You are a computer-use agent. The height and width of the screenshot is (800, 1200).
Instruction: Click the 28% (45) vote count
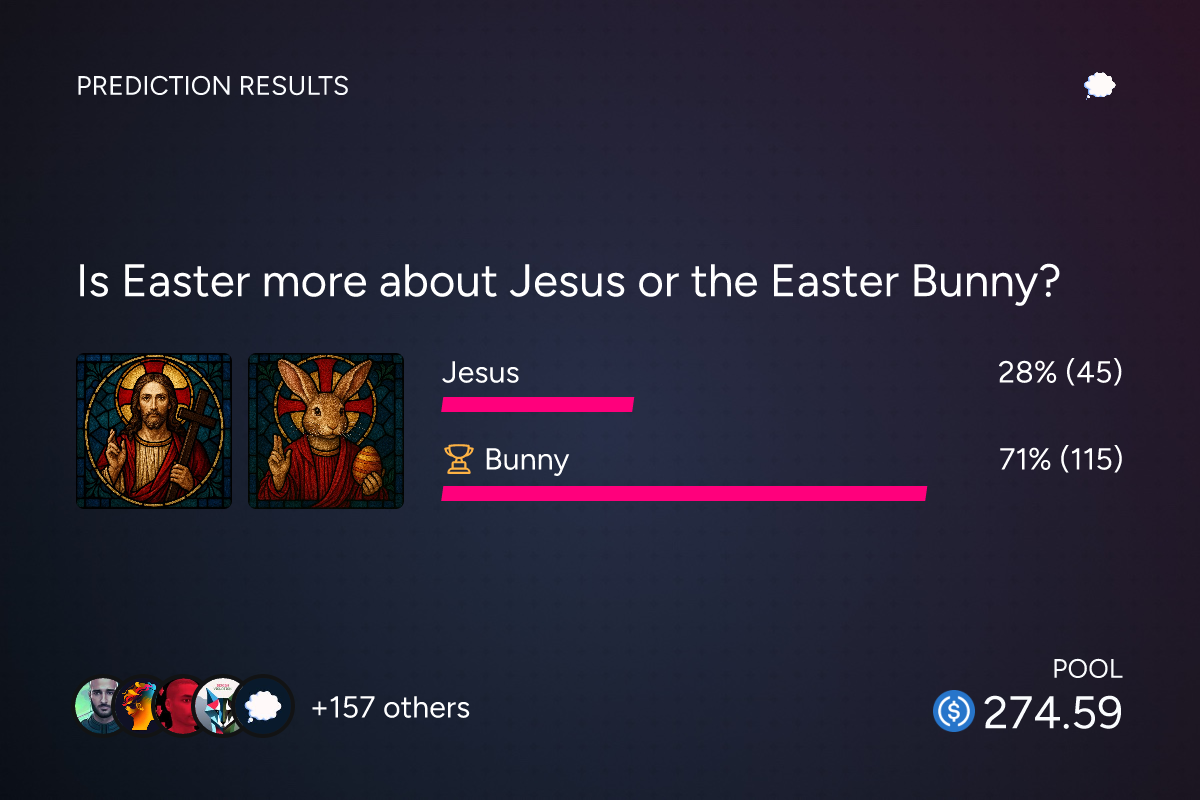coord(1061,373)
